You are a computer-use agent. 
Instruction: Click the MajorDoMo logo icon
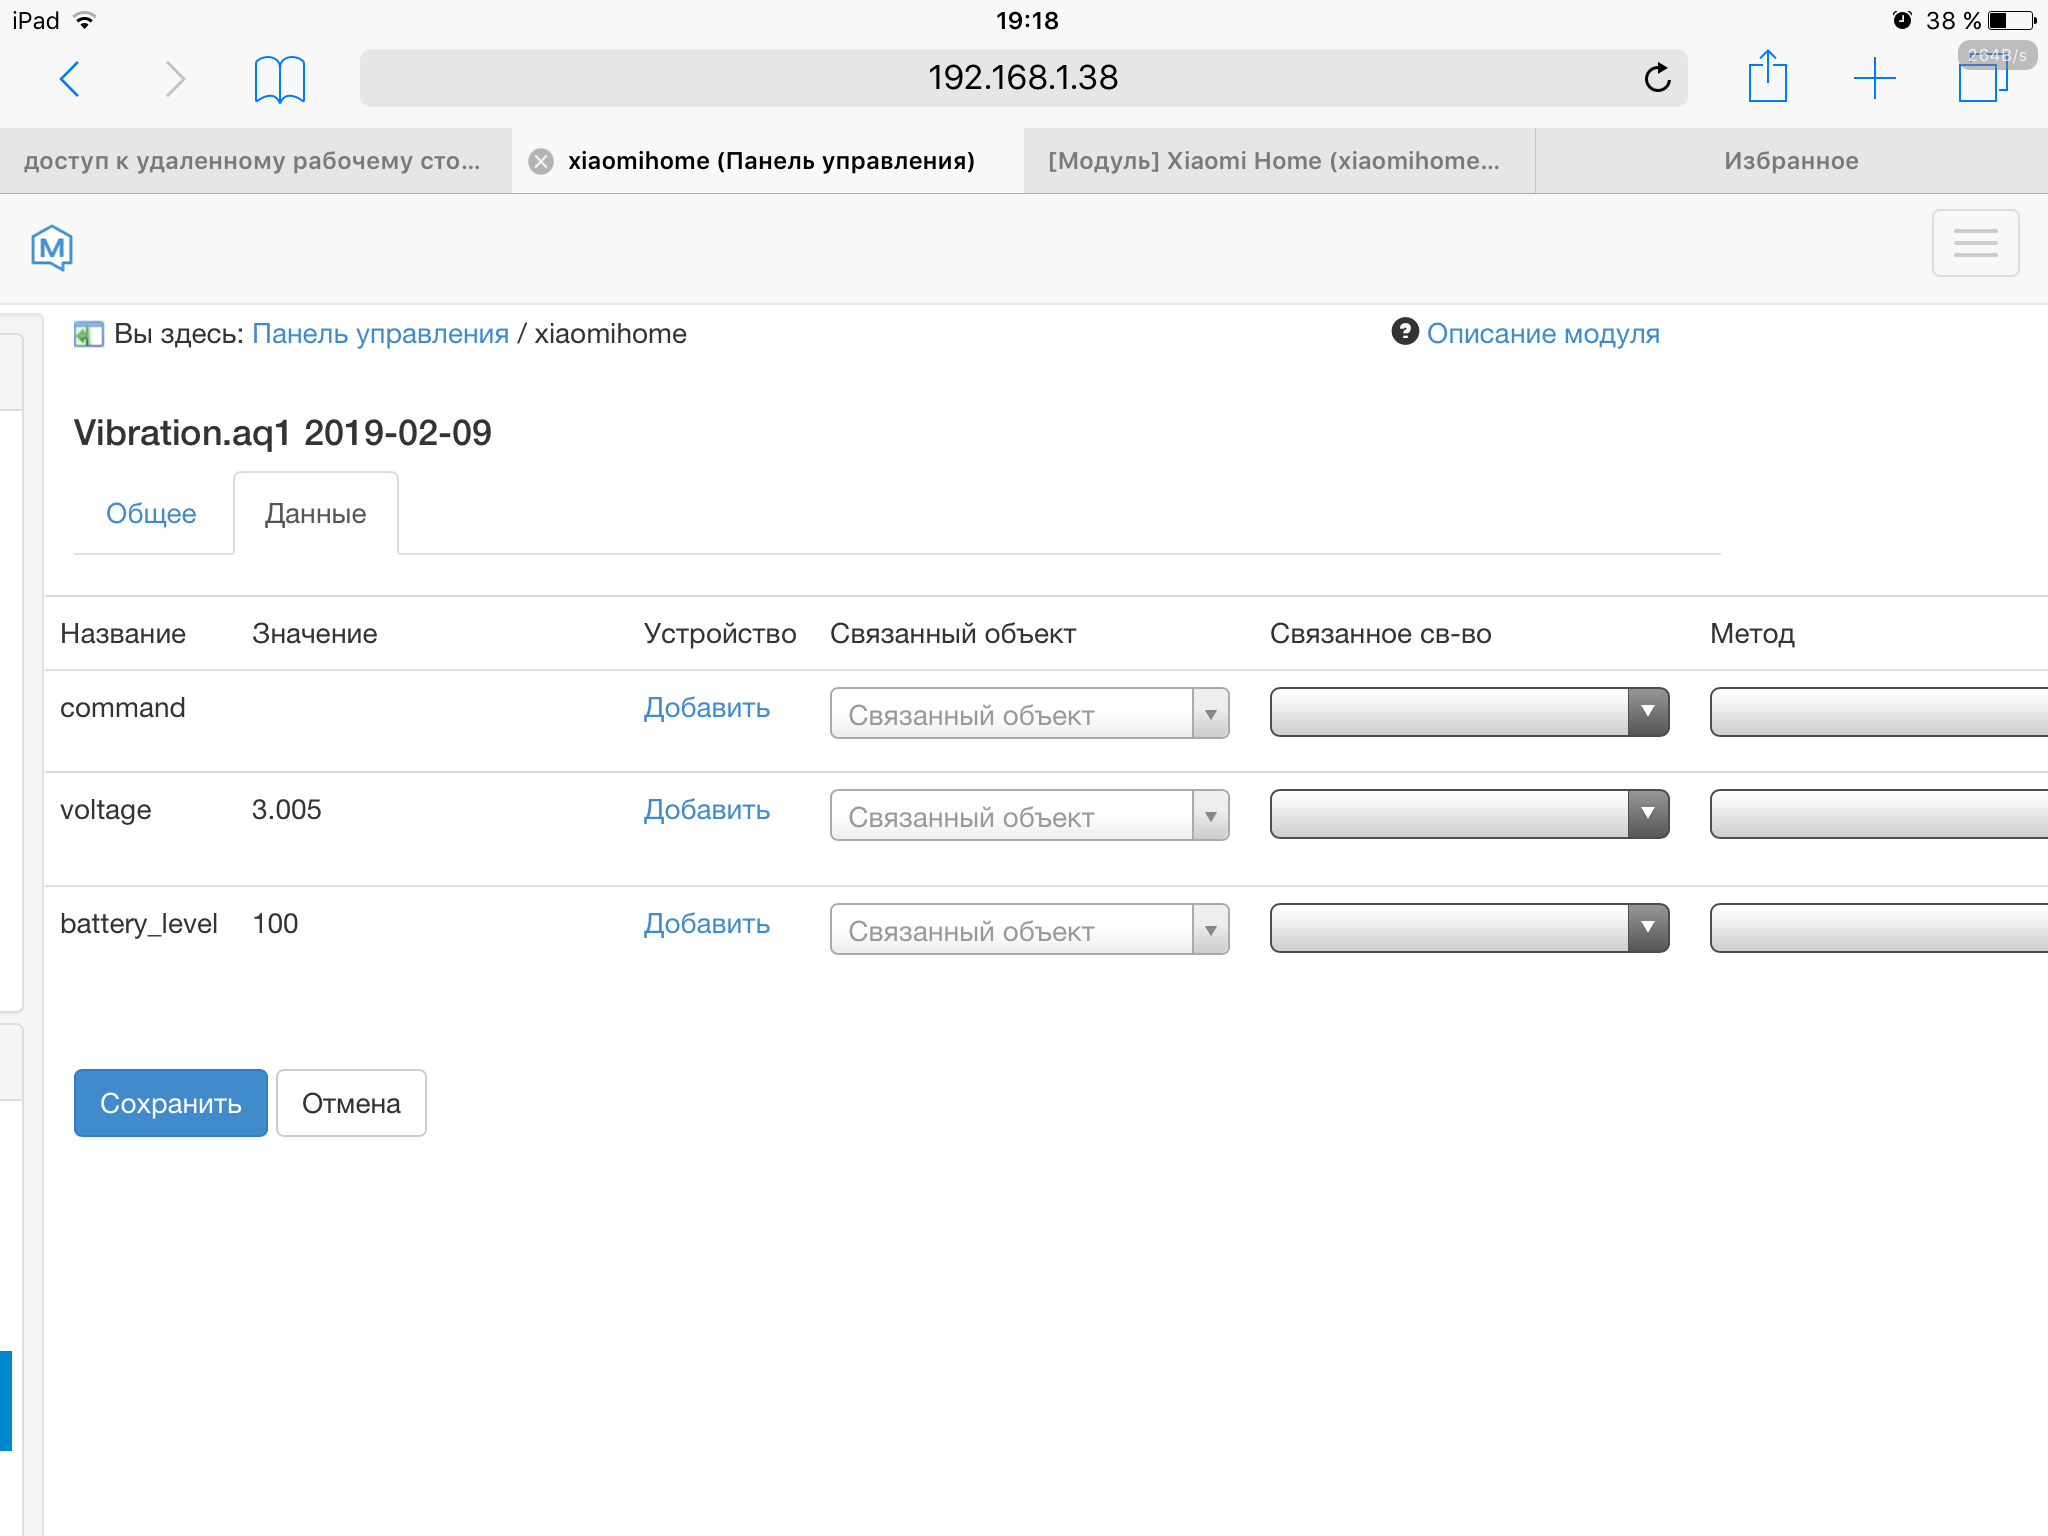(x=52, y=247)
